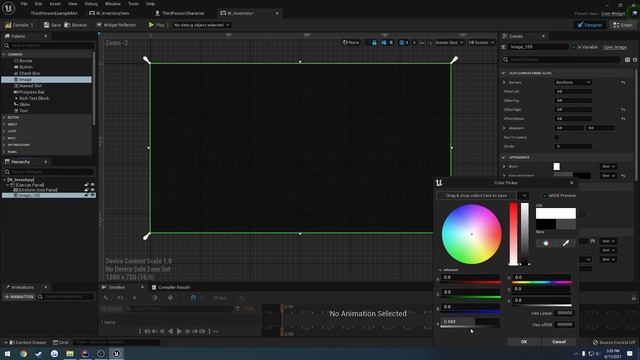Open Brush Bind dropdown

[x=608, y=167]
